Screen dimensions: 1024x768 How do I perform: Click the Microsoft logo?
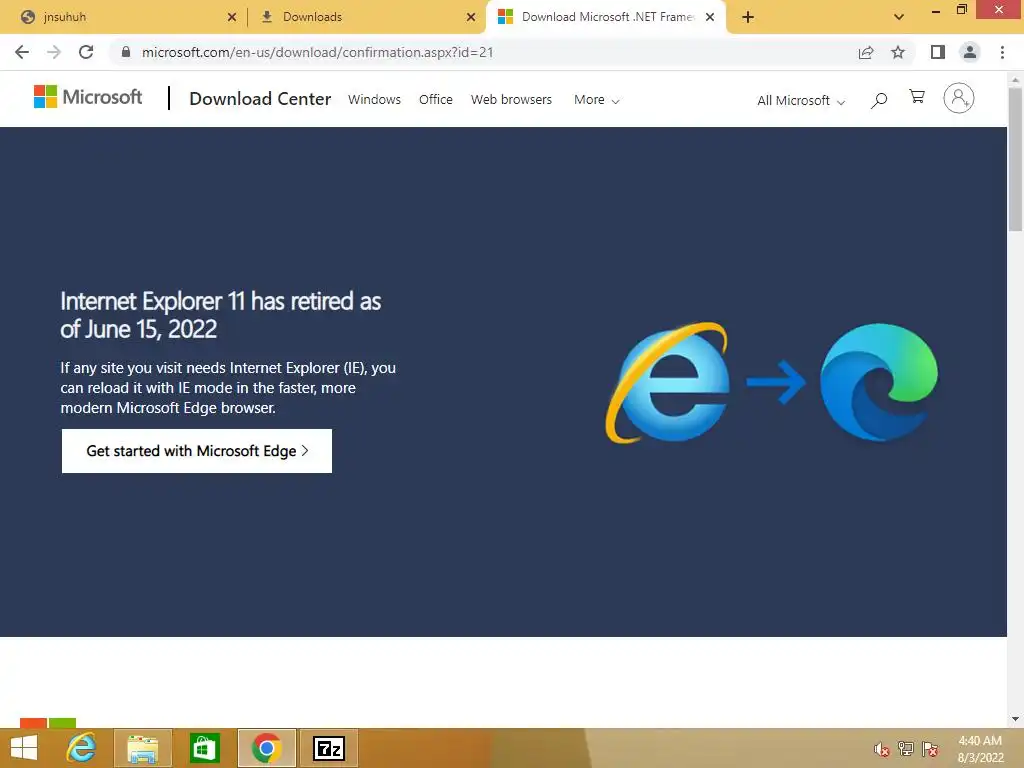click(x=88, y=97)
